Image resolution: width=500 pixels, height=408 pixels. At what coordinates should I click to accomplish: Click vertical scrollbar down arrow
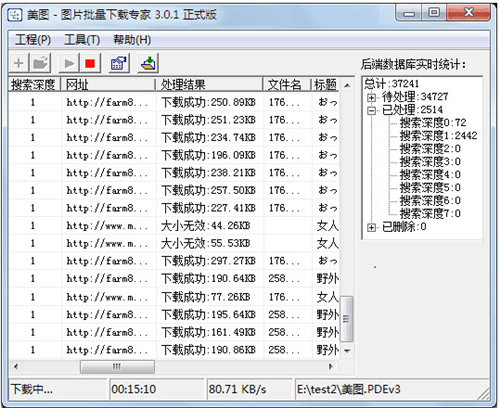pos(347,351)
